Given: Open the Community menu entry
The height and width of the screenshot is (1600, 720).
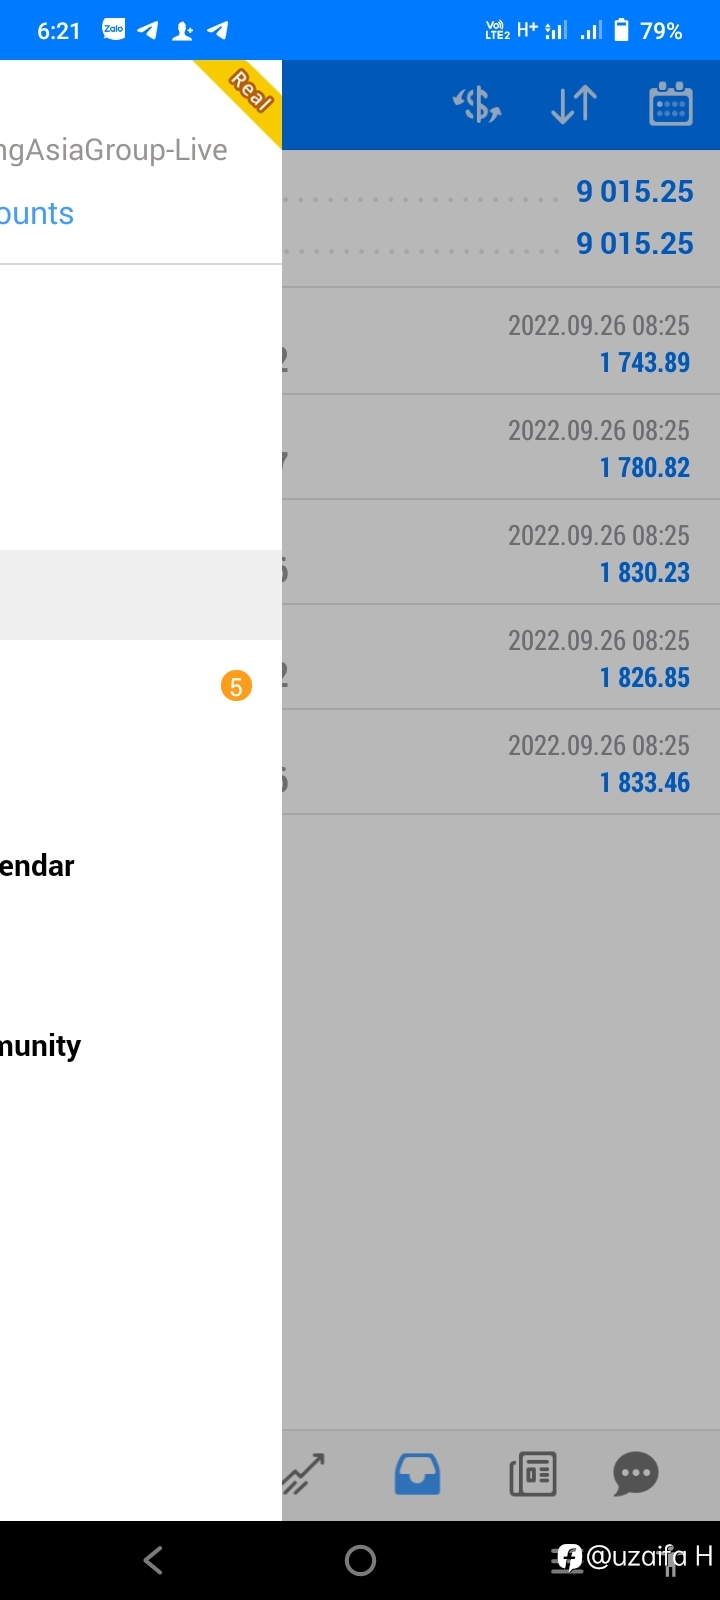Looking at the screenshot, I should pos(40,1046).
